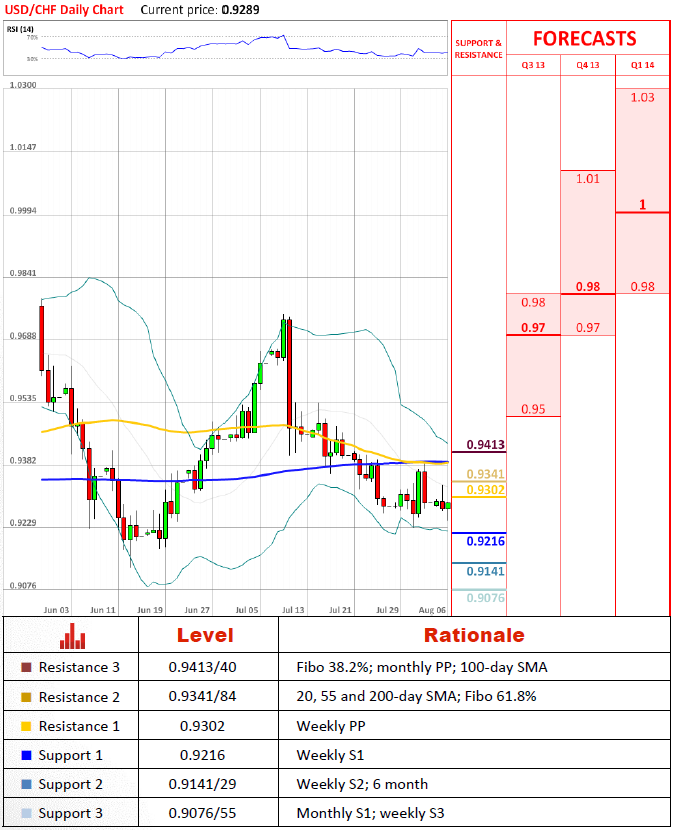
Task: Click the 1.03 forecast value in Q1 14
Action: coord(642,97)
